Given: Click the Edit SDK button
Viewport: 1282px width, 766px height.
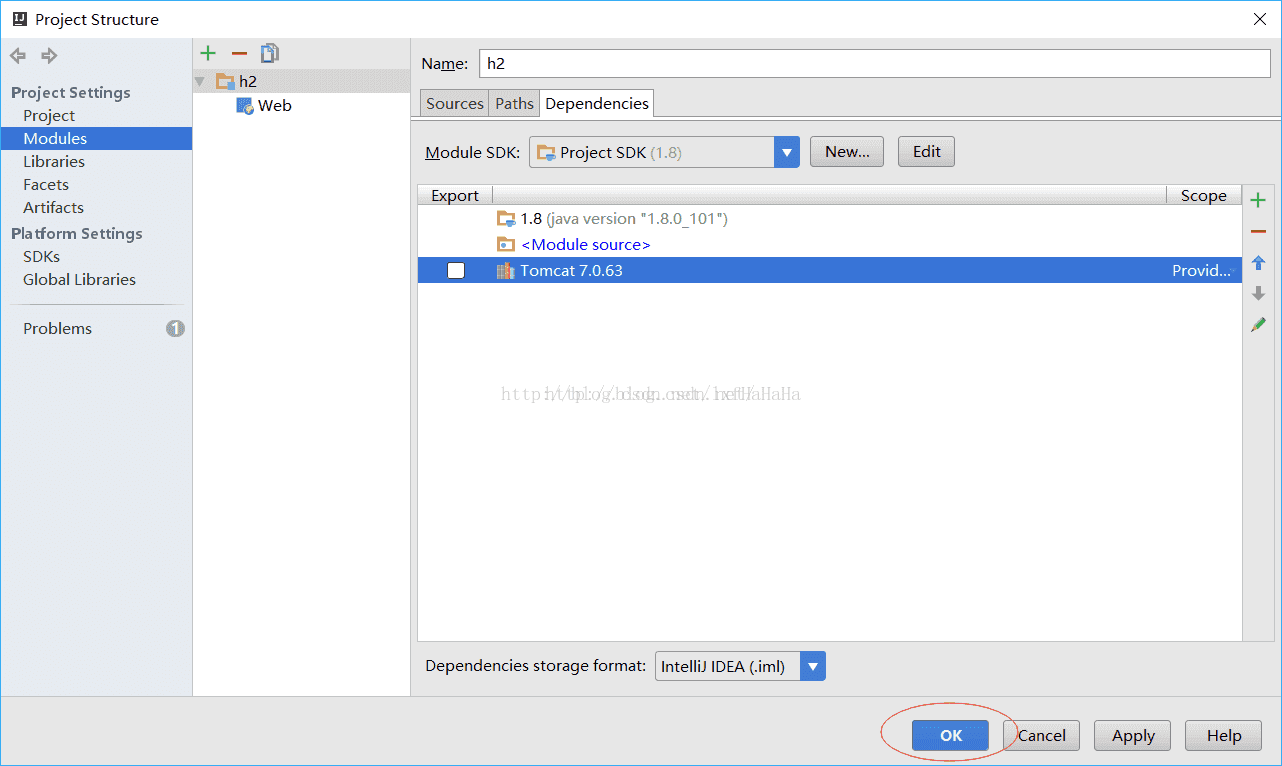Looking at the screenshot, I should pos(927,152).
